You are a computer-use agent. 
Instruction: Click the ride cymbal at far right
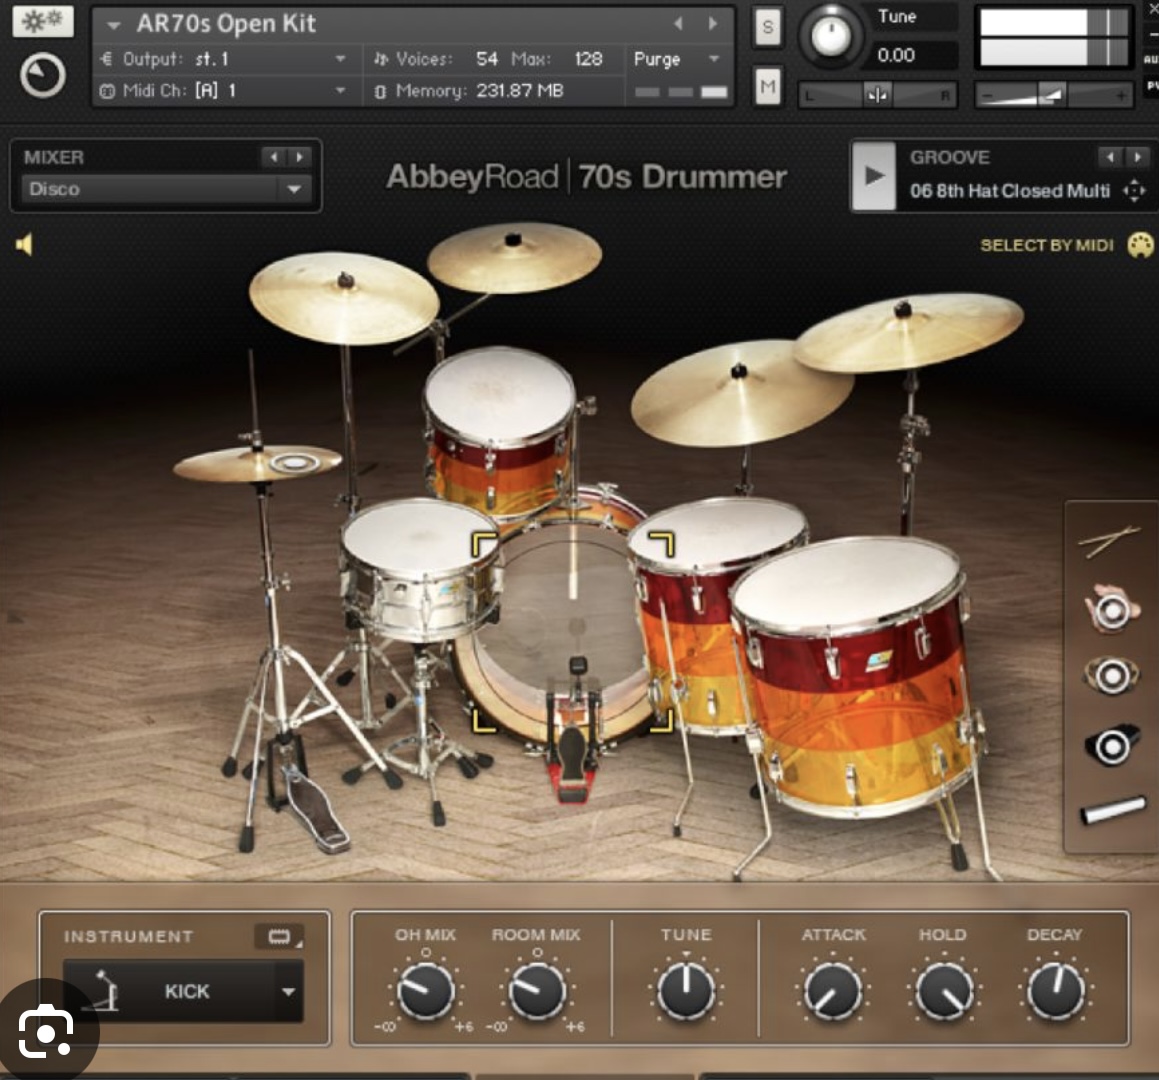click(x=908, y=332)
